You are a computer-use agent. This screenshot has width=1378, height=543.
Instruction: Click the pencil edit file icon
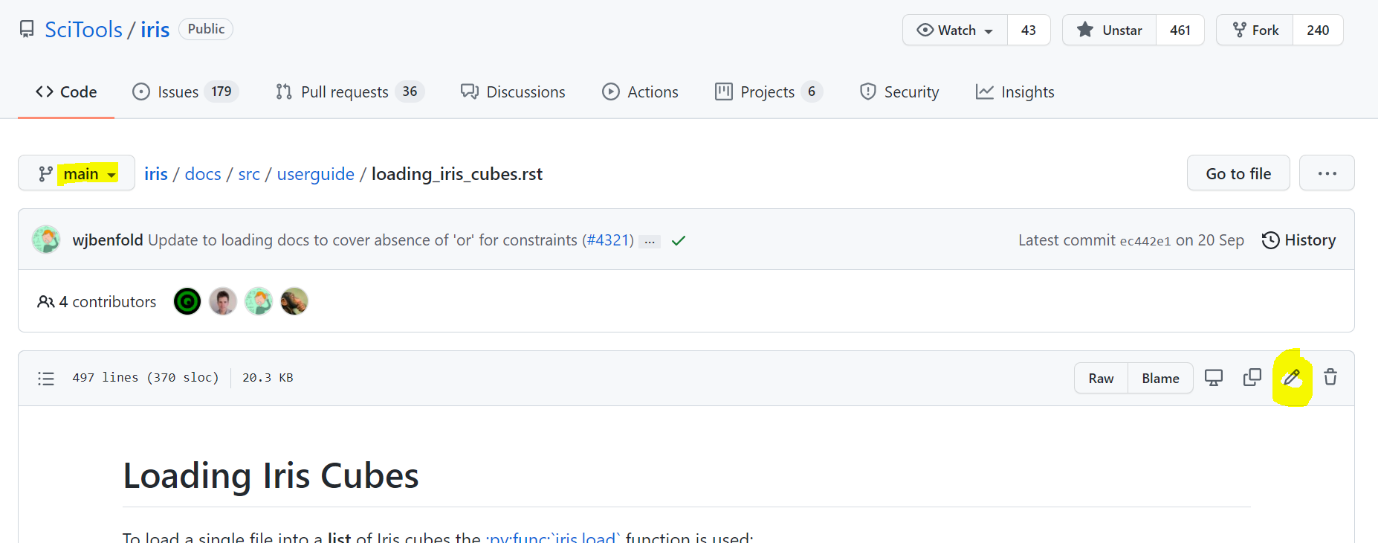click(1291, 378)
